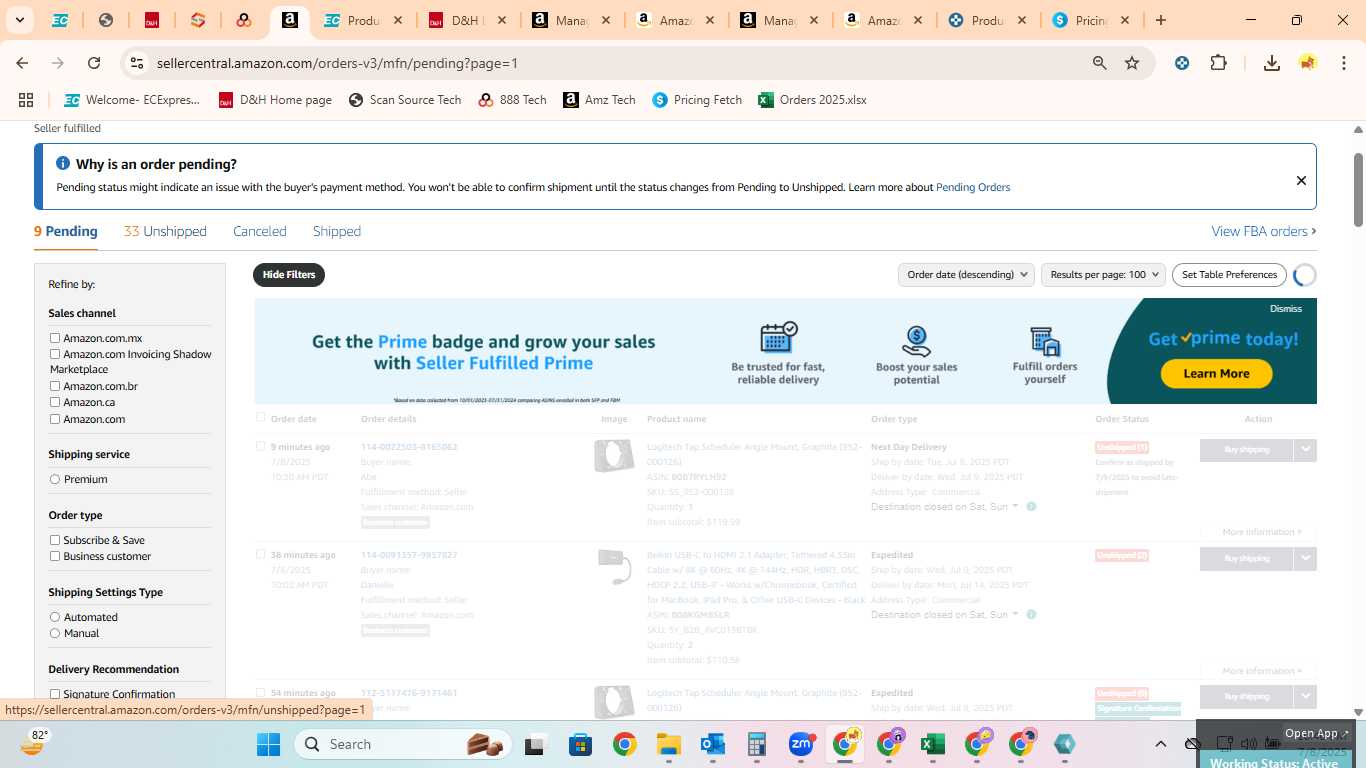The height and width of the screenshot is (768, 1366).
Task: Switch to the D&H browser tab
Action: coord(466,20)
